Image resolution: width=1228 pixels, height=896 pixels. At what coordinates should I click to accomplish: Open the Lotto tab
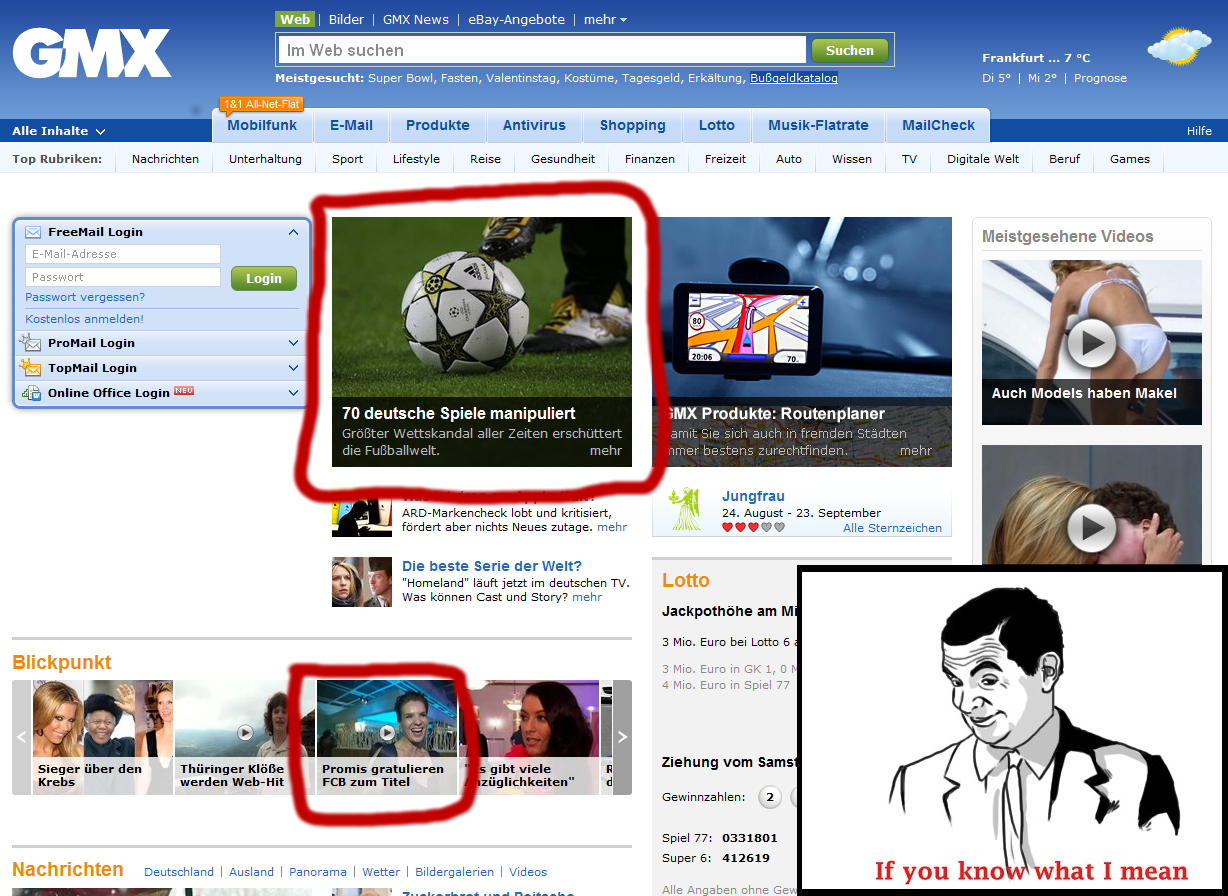[x=717, y=125]
